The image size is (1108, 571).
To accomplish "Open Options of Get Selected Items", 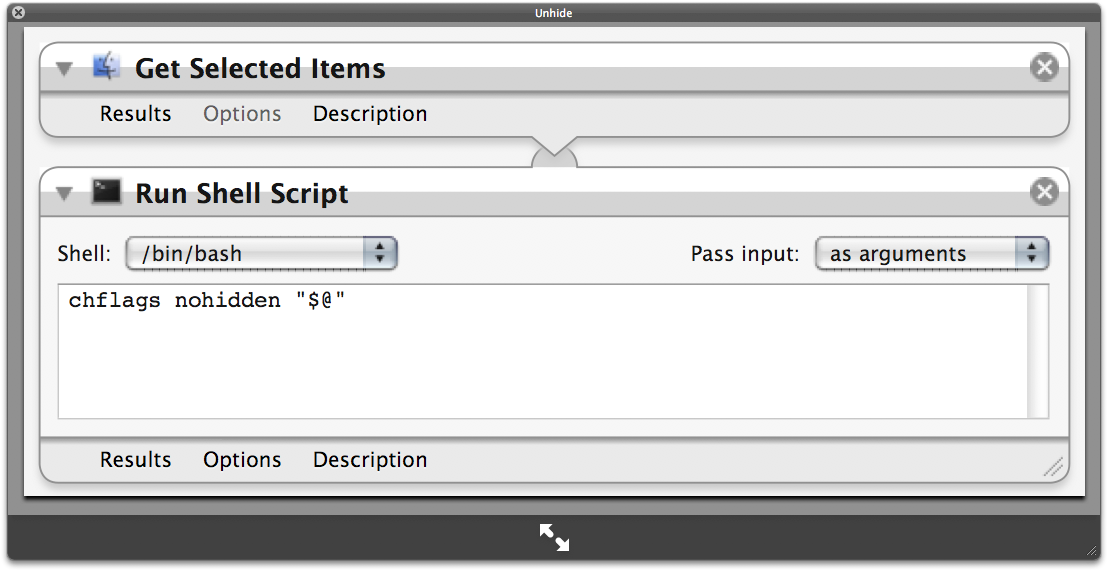I will pyautogui.click(x=242, y=114).
